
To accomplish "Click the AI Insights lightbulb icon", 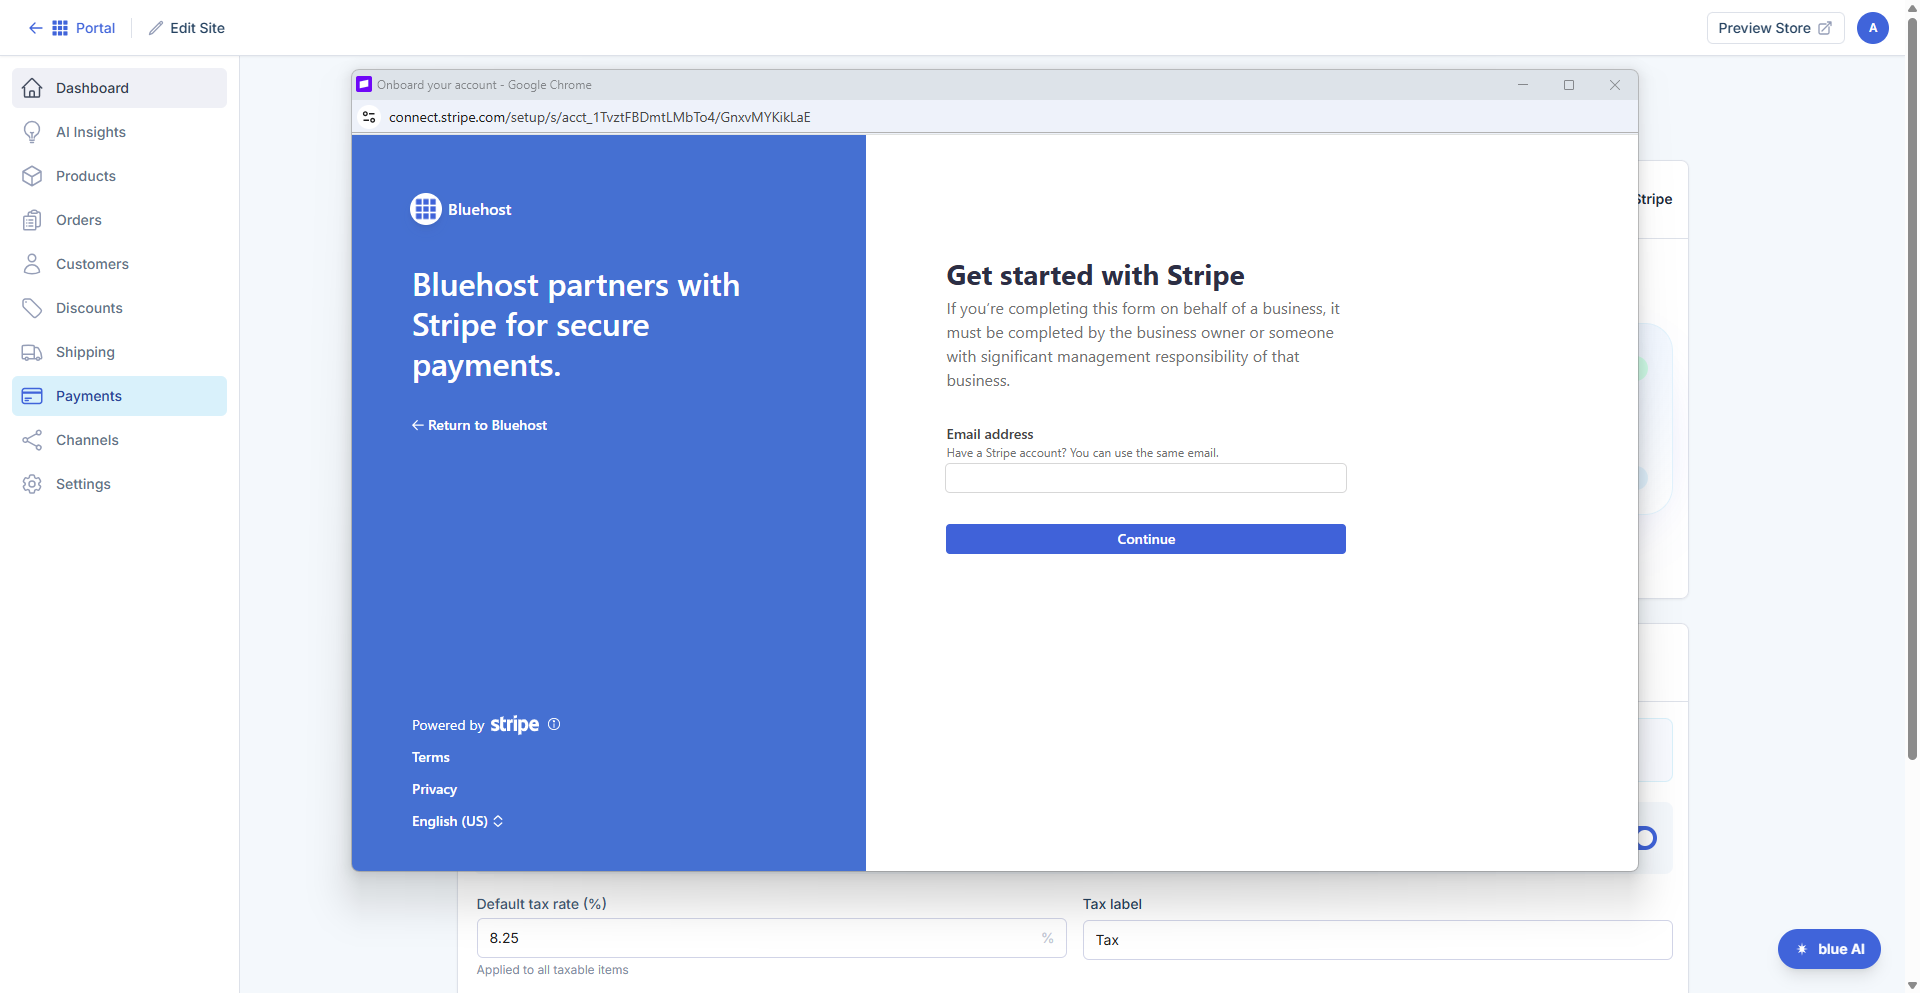I will coord(32,132).
